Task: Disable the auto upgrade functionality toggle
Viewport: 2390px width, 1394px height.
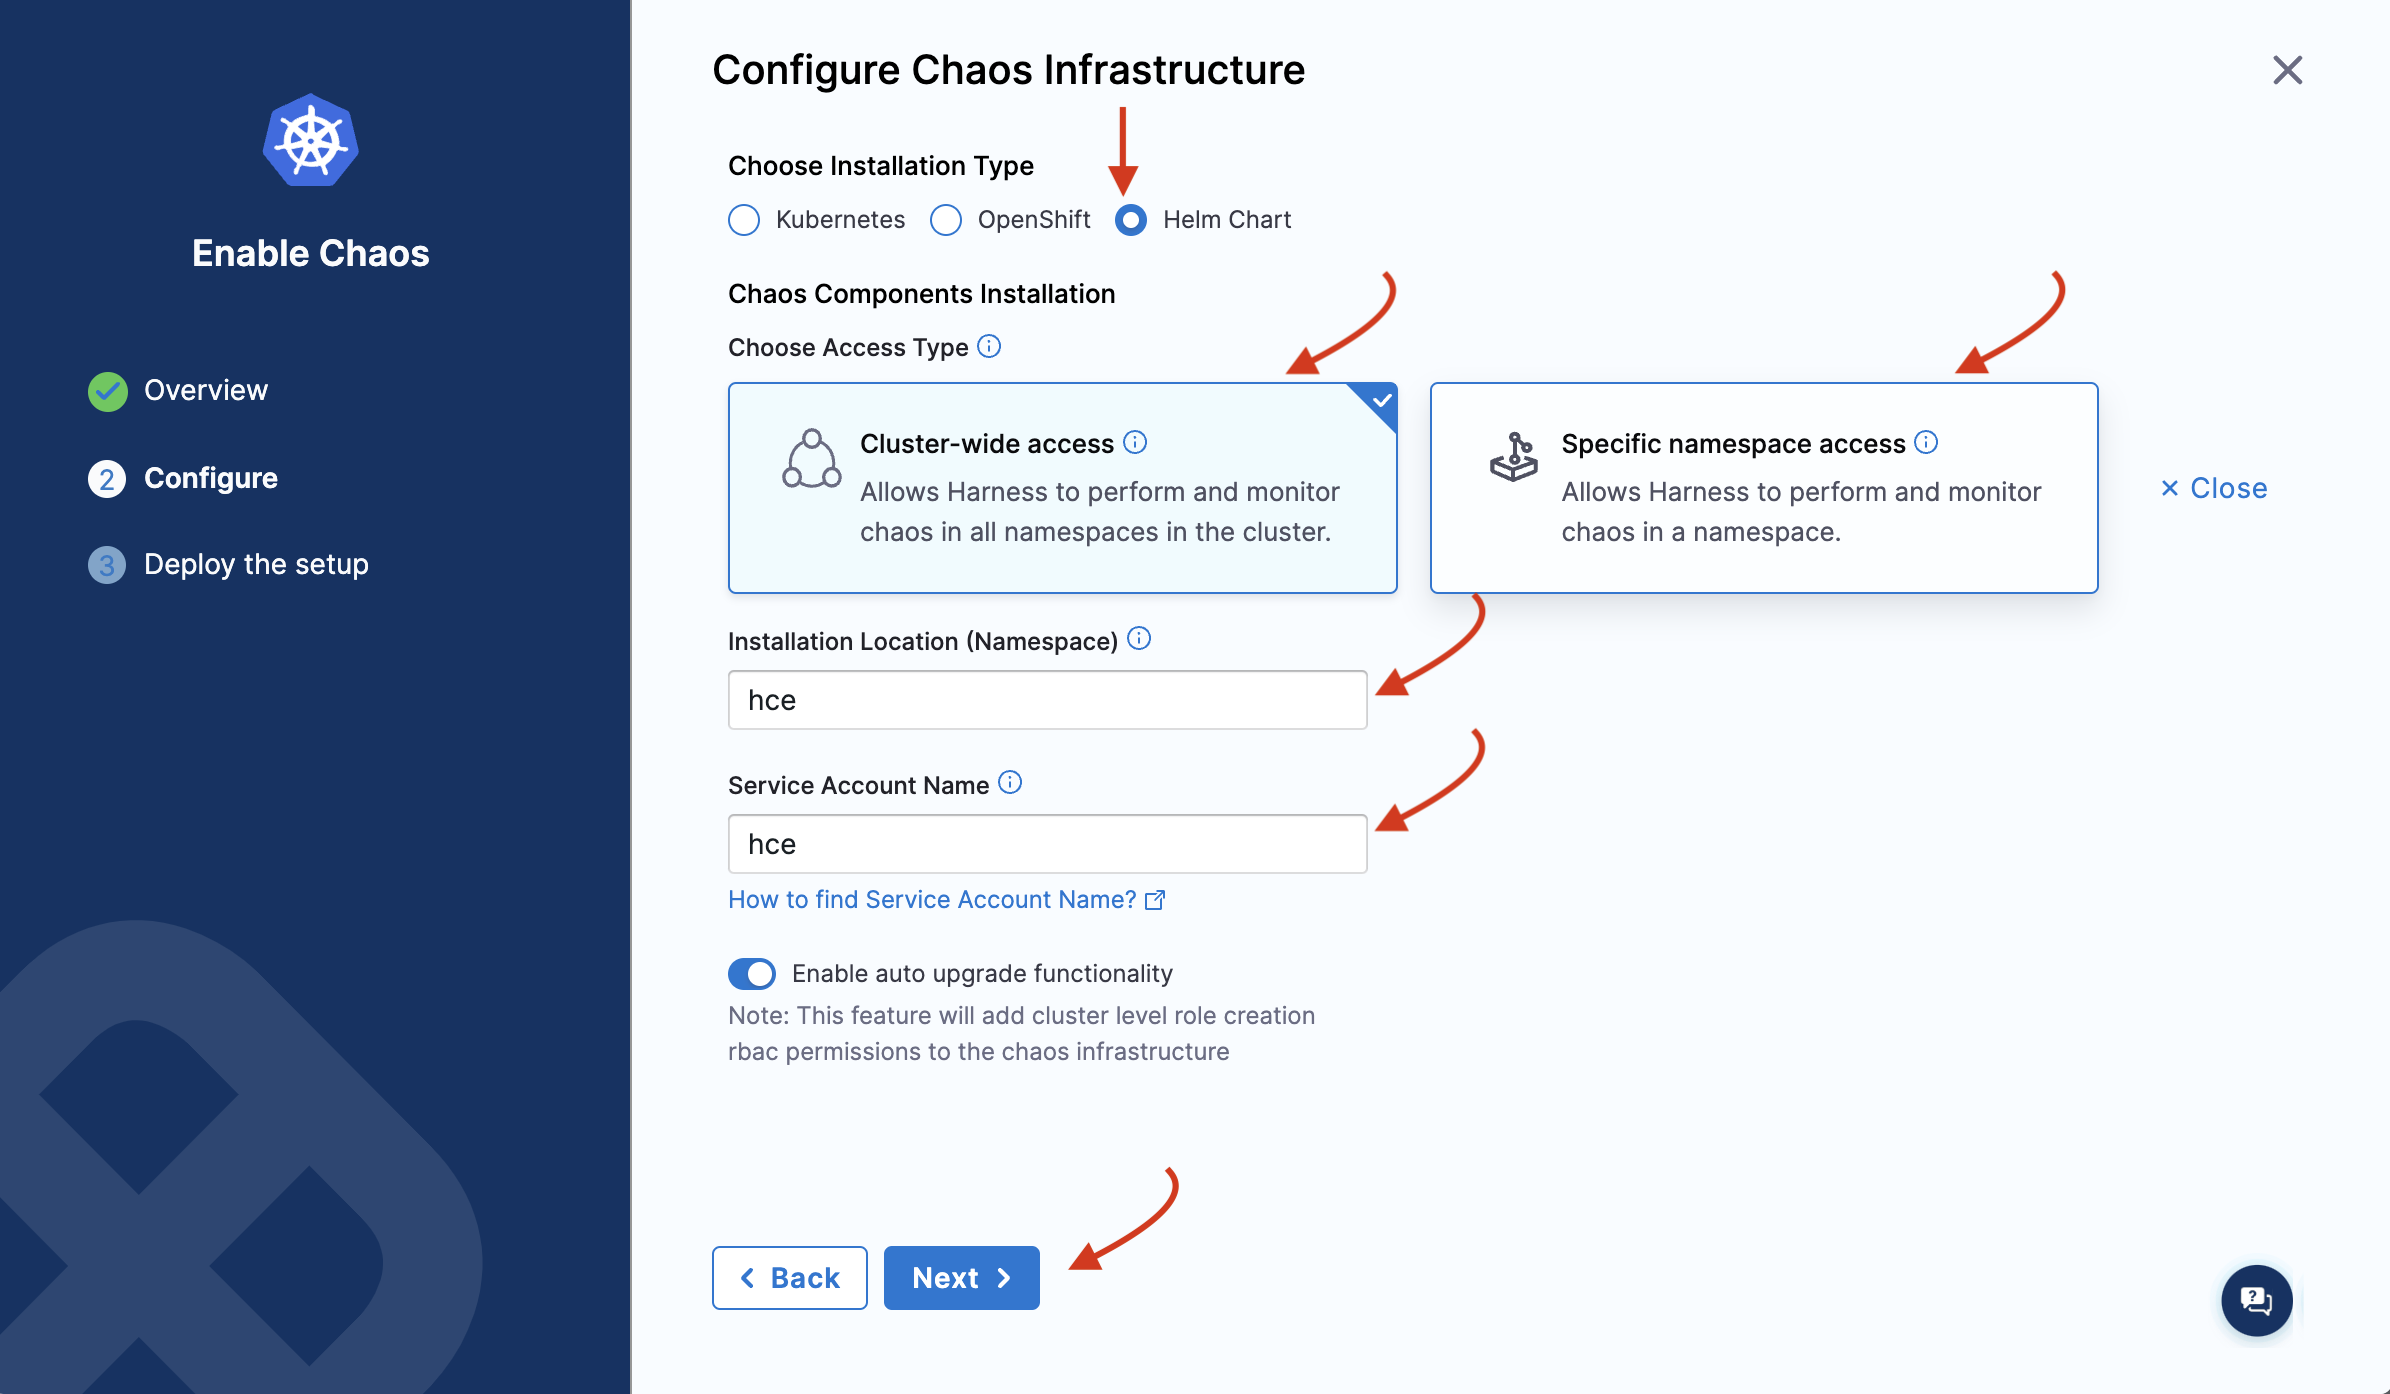Action: 752,973
